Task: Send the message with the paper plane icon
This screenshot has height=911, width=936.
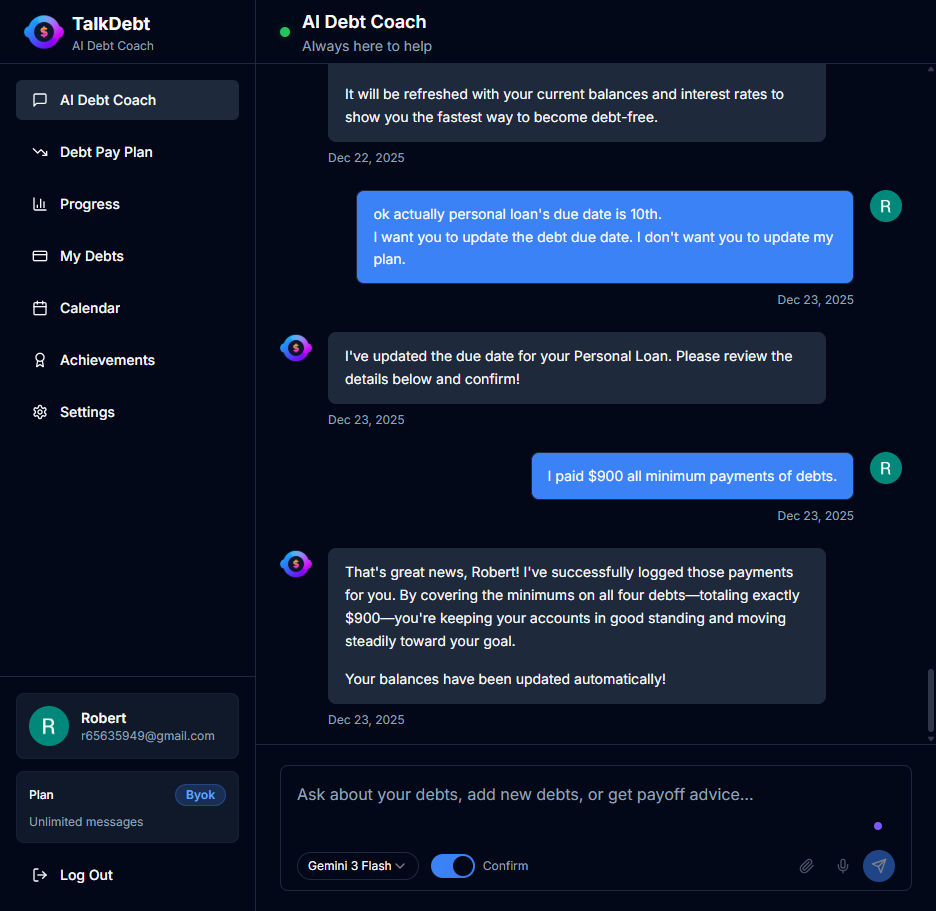Action: [879, 866]
